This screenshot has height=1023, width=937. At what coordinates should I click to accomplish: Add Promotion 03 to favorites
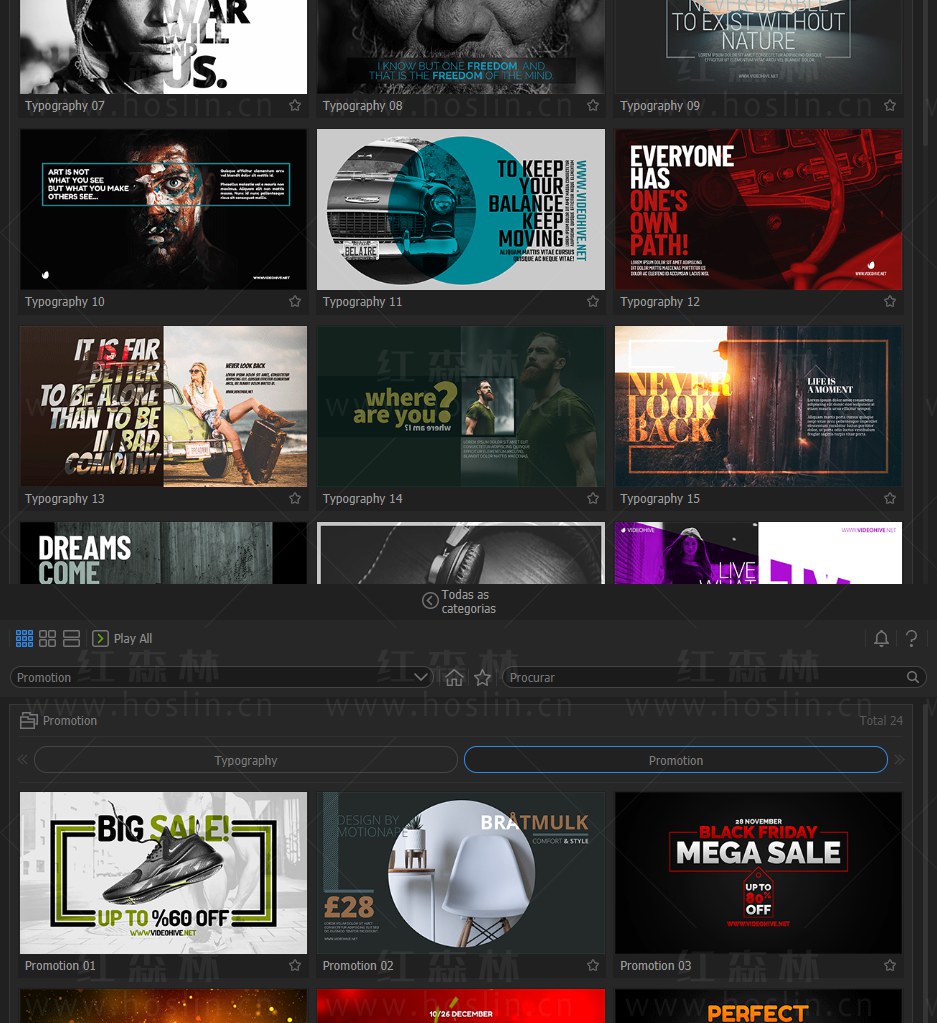[890, 965]
